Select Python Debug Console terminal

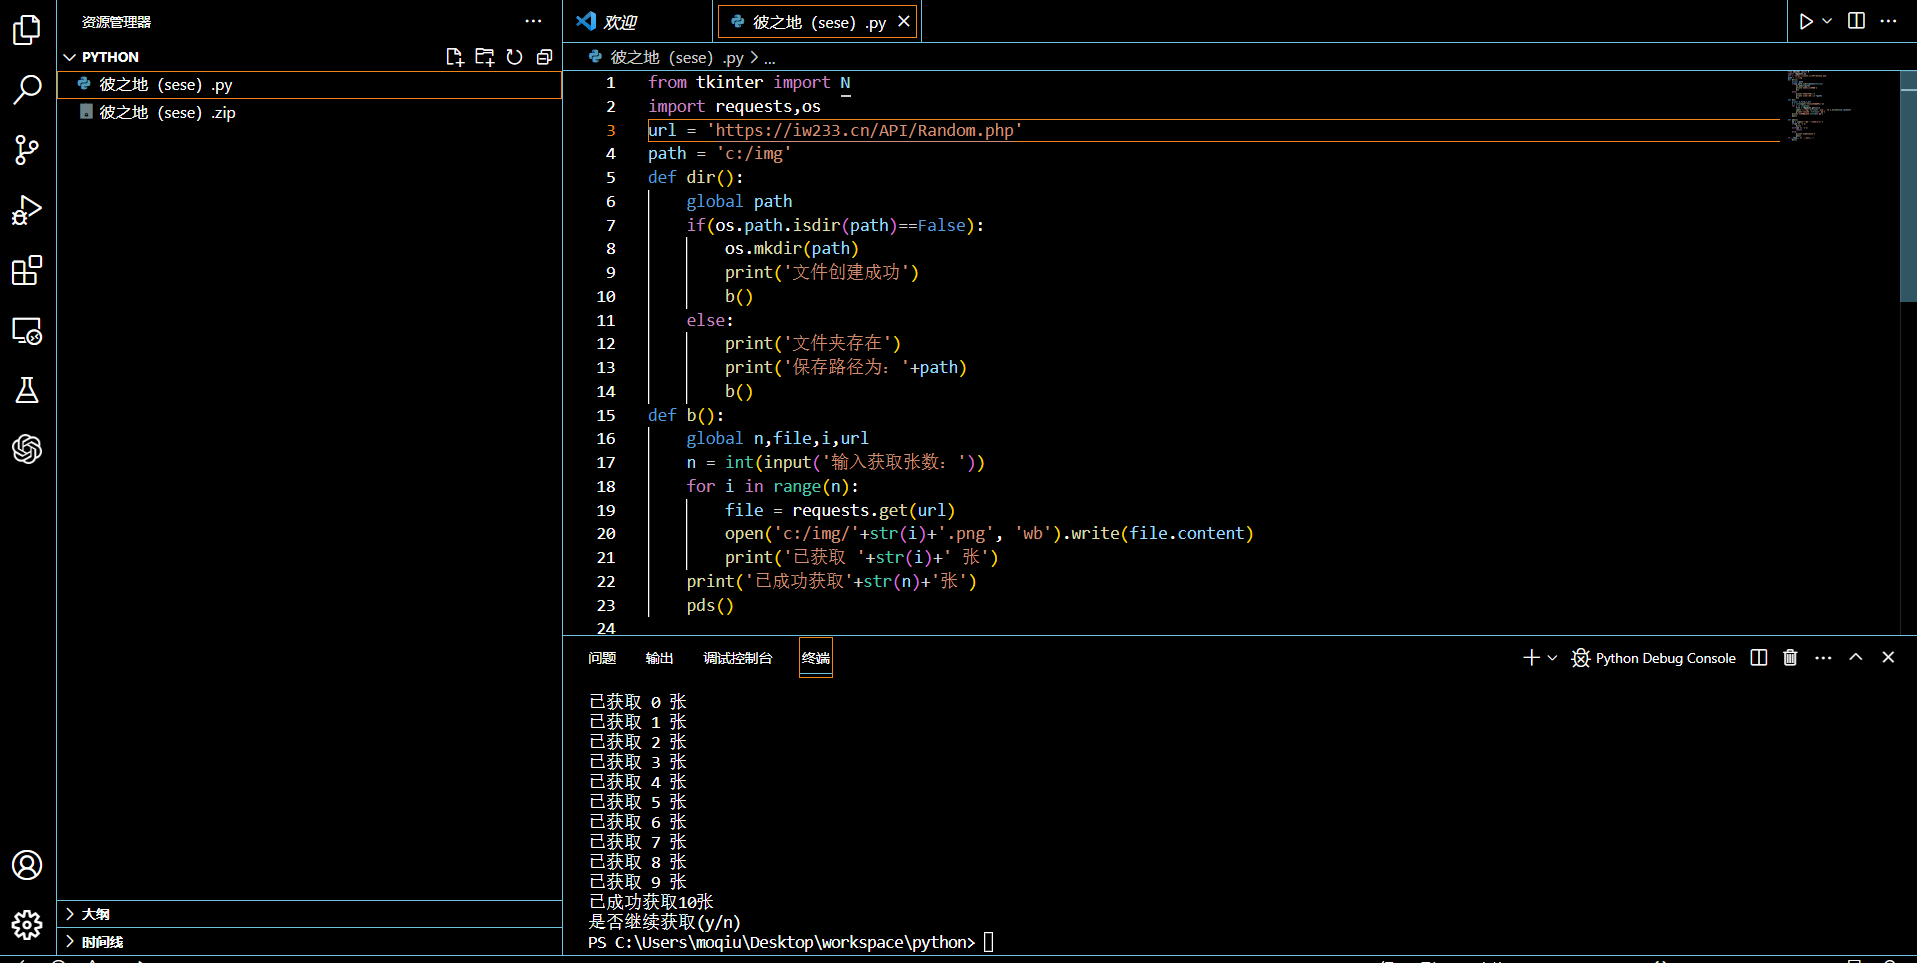click(1654, 658)
